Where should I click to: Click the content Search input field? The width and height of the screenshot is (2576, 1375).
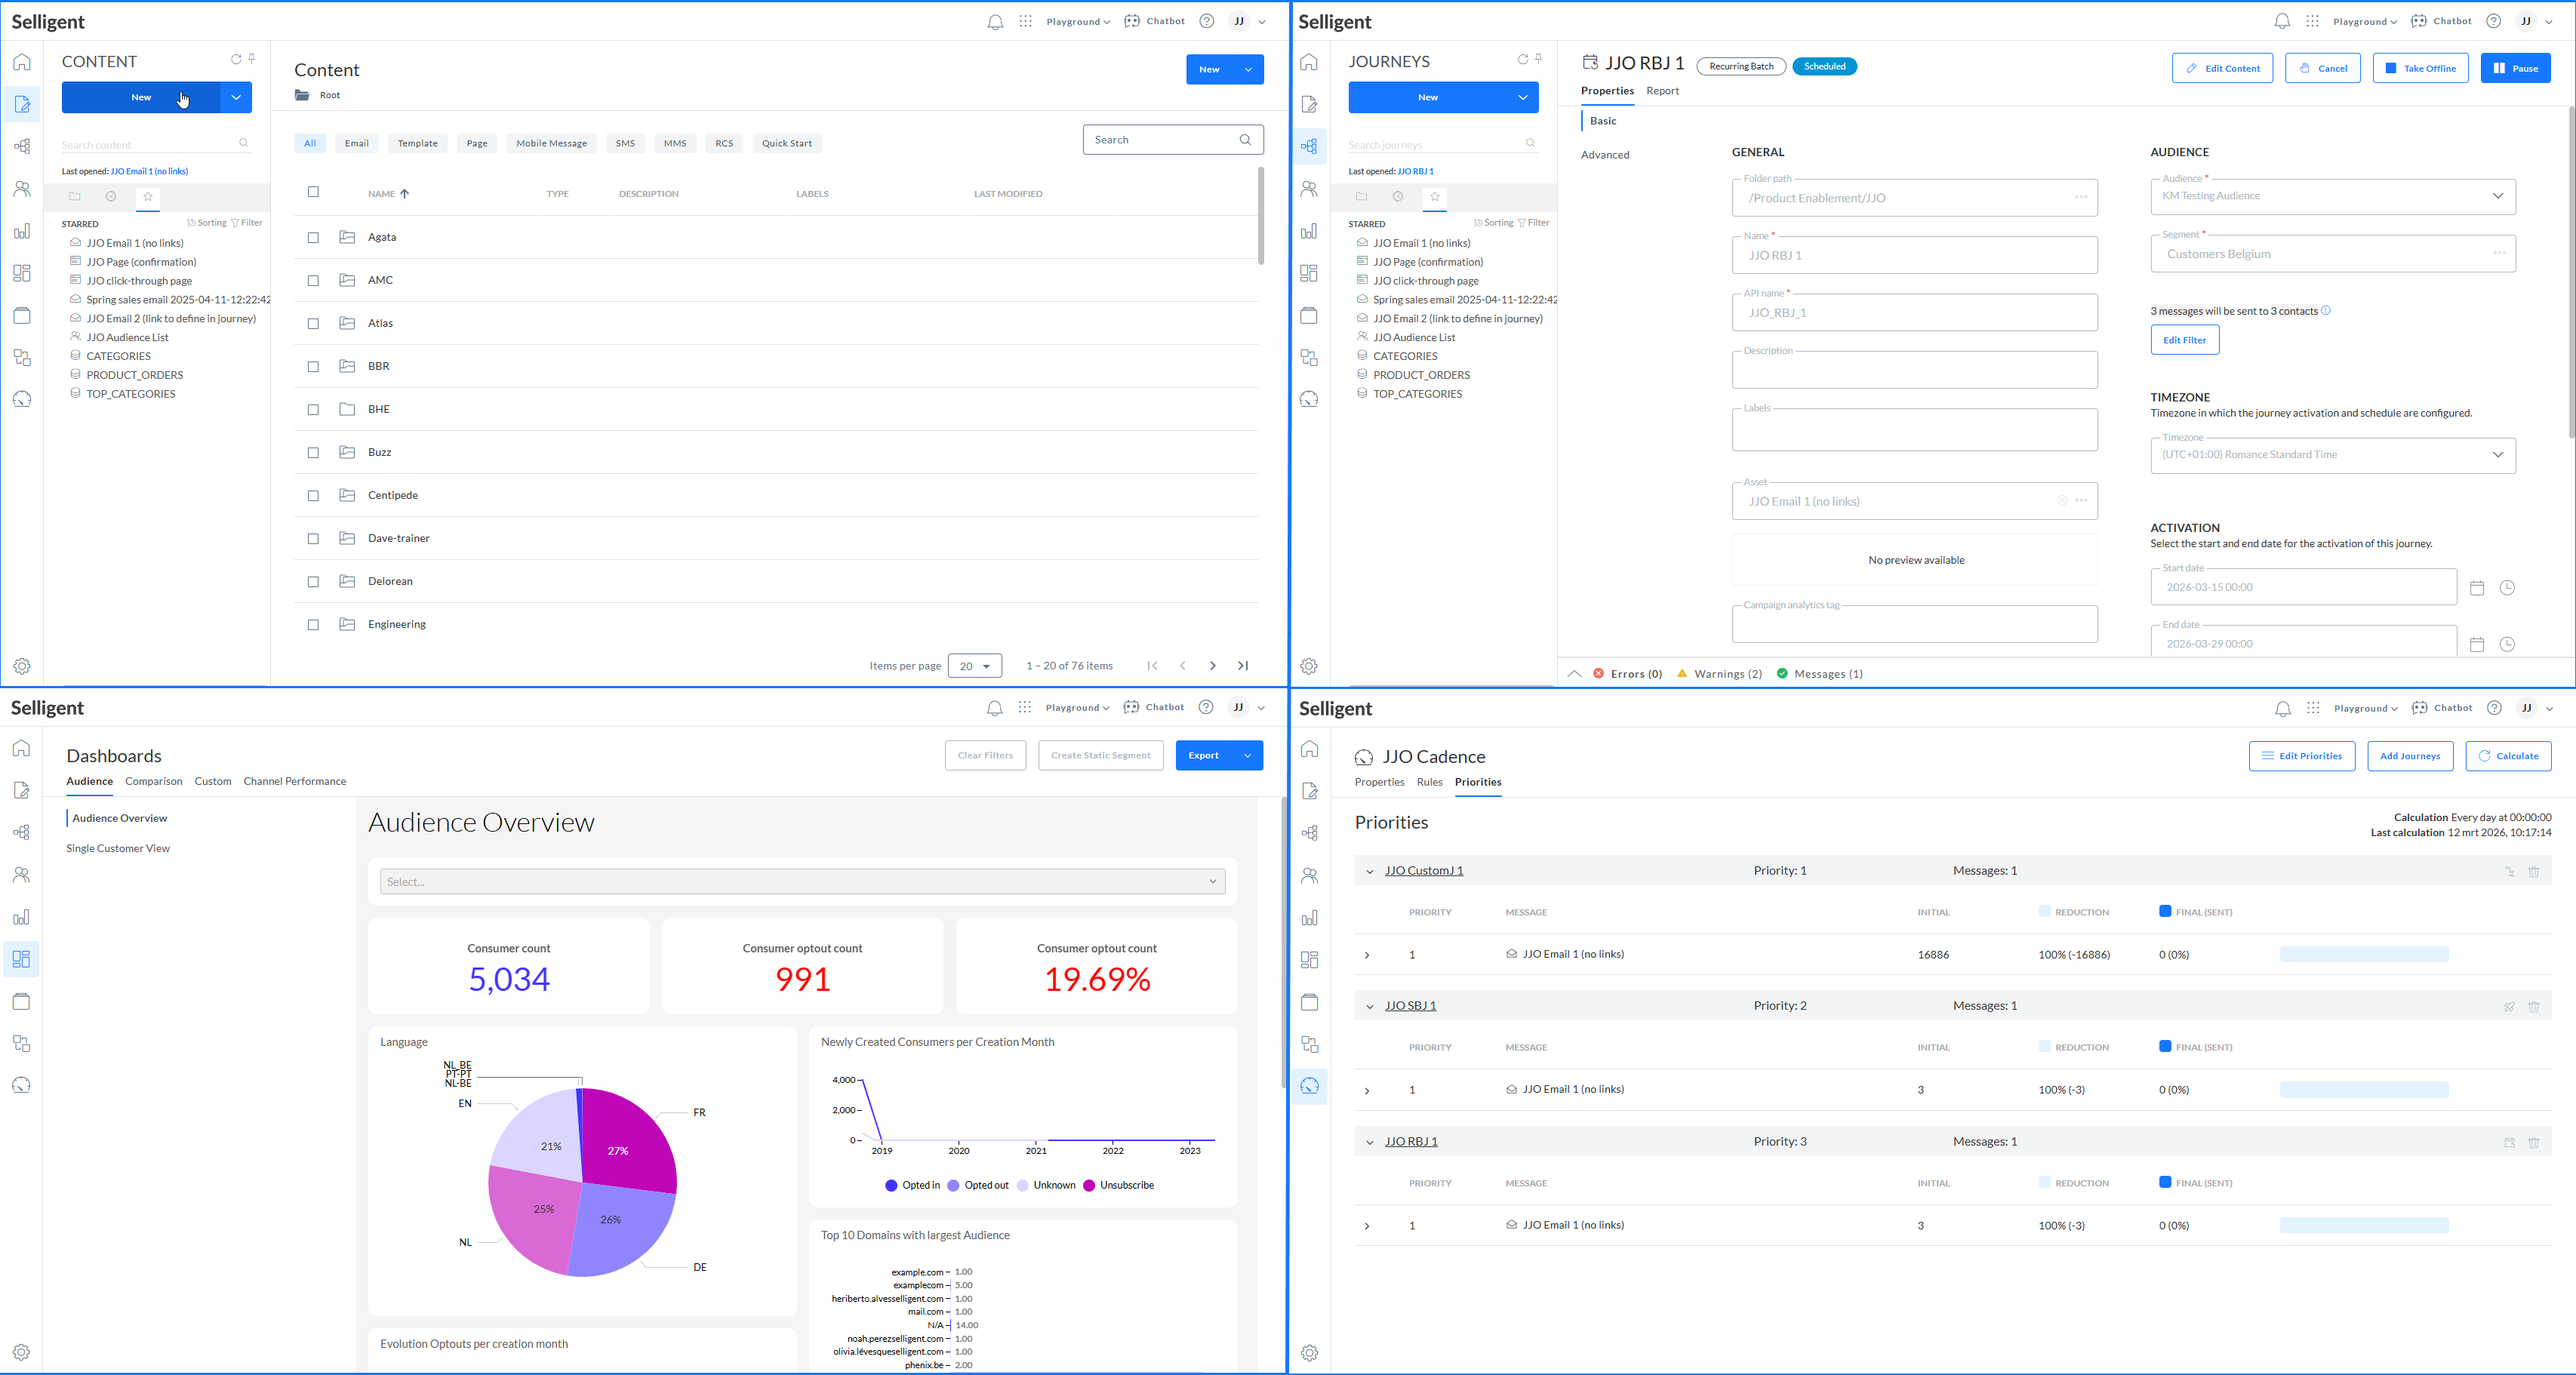pyautogui.click(x=1160, y=140)
